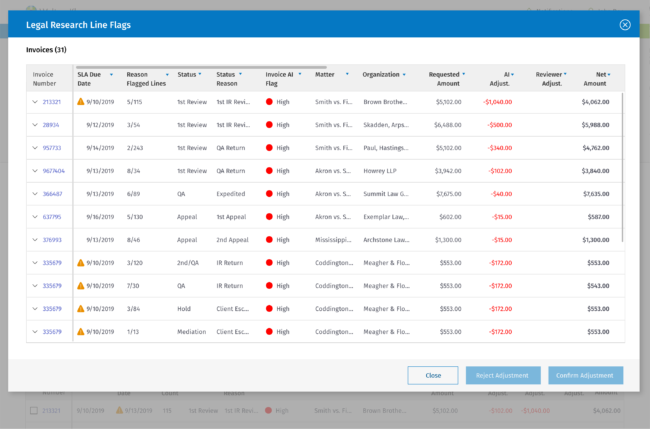650x429 pixels.
Task: Open invoice 366487 link
Action: (52, 194)
